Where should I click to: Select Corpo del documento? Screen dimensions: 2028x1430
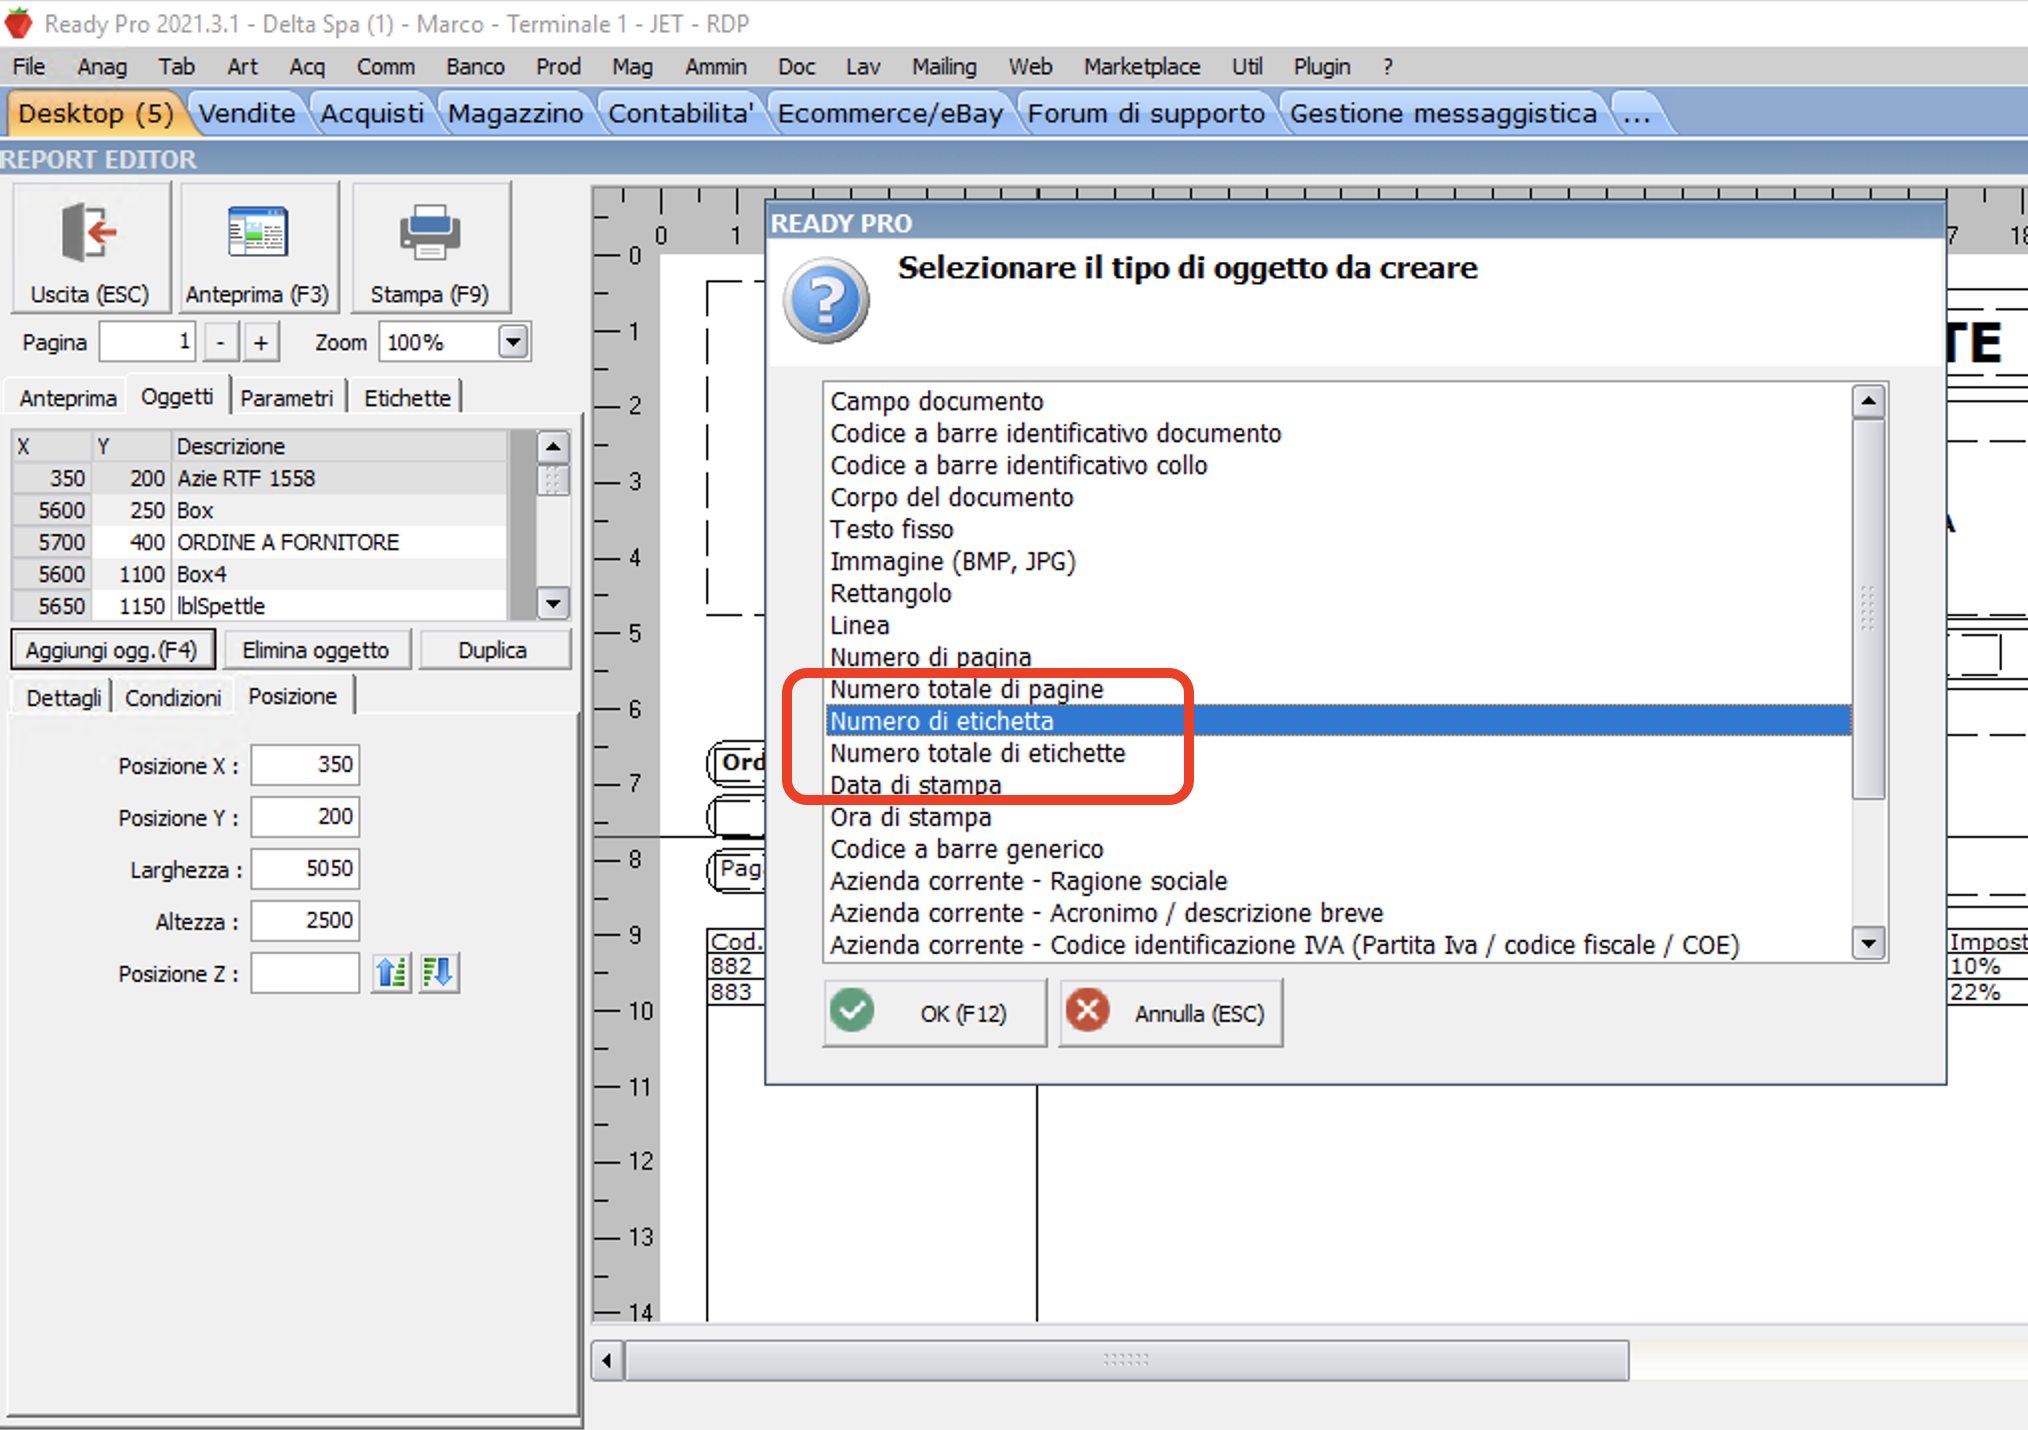[x=1338, y=497]
